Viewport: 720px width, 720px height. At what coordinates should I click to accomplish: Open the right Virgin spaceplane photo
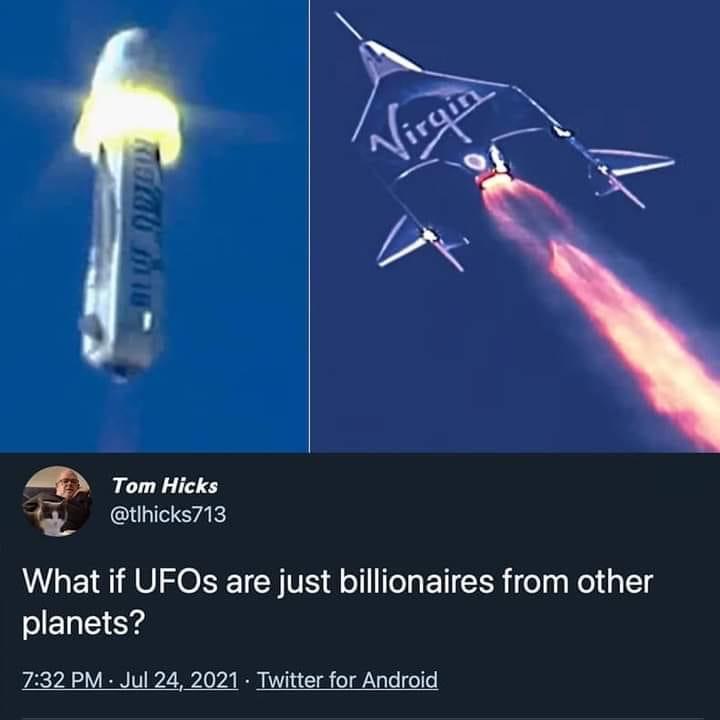click(x=515, y=226)
